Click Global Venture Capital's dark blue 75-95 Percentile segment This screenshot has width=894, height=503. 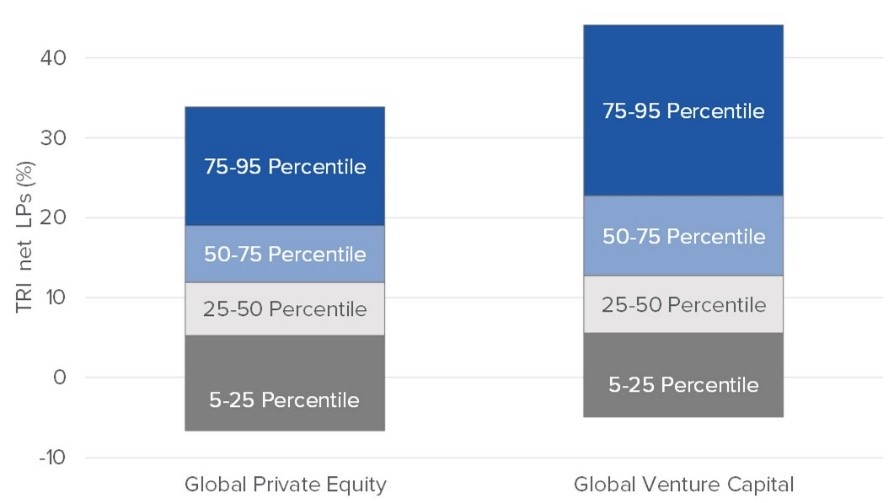(683, 110)
